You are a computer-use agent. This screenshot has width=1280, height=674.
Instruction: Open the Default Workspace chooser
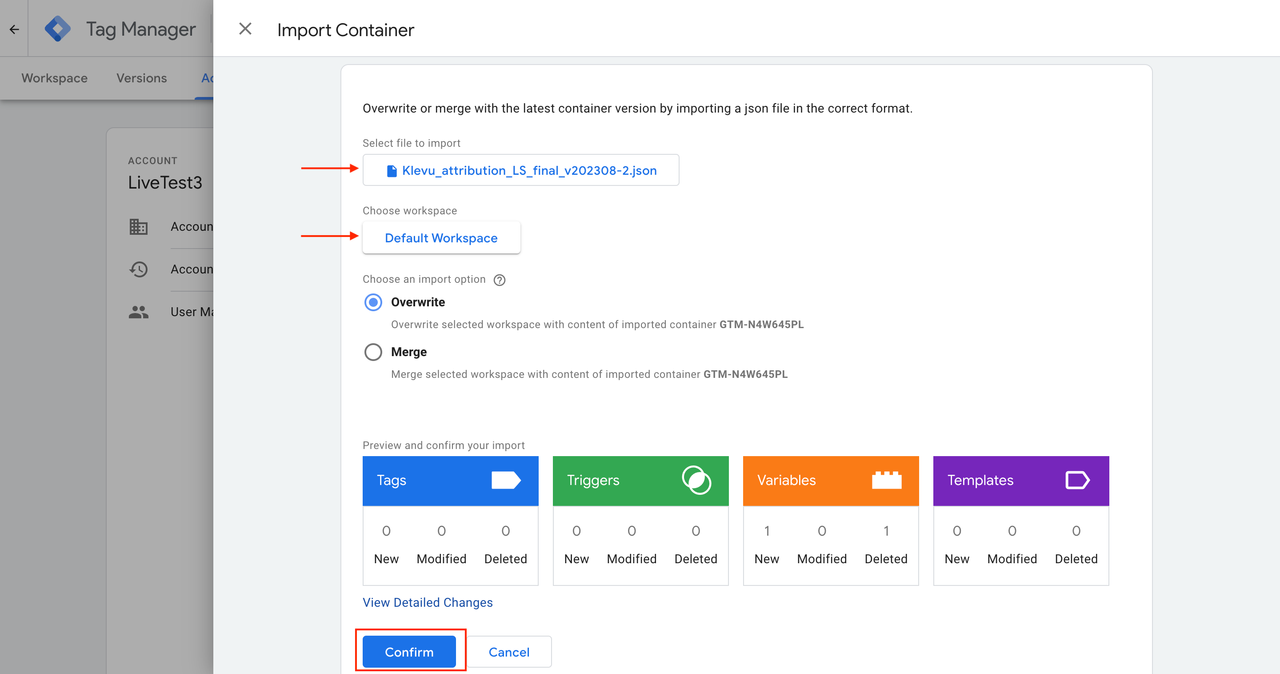[441, 238]
